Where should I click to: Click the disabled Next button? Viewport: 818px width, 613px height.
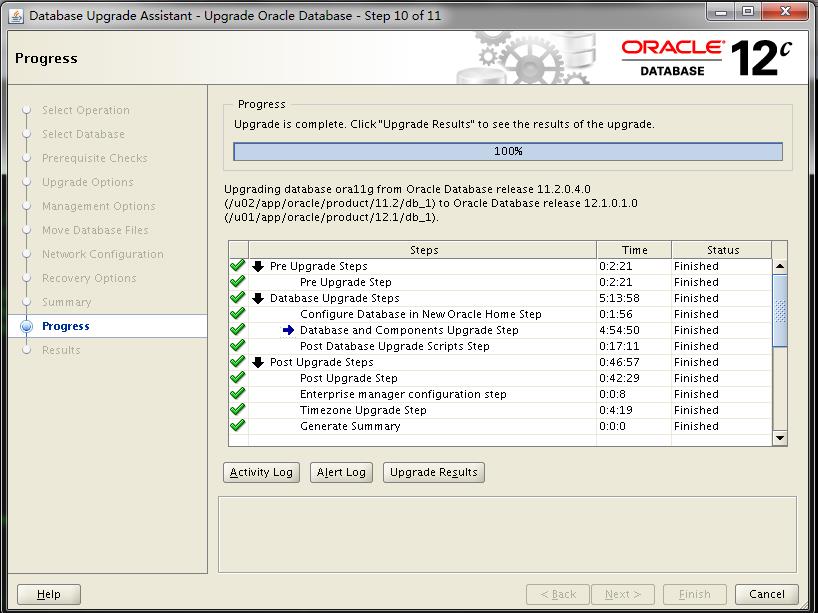(623, 594)
